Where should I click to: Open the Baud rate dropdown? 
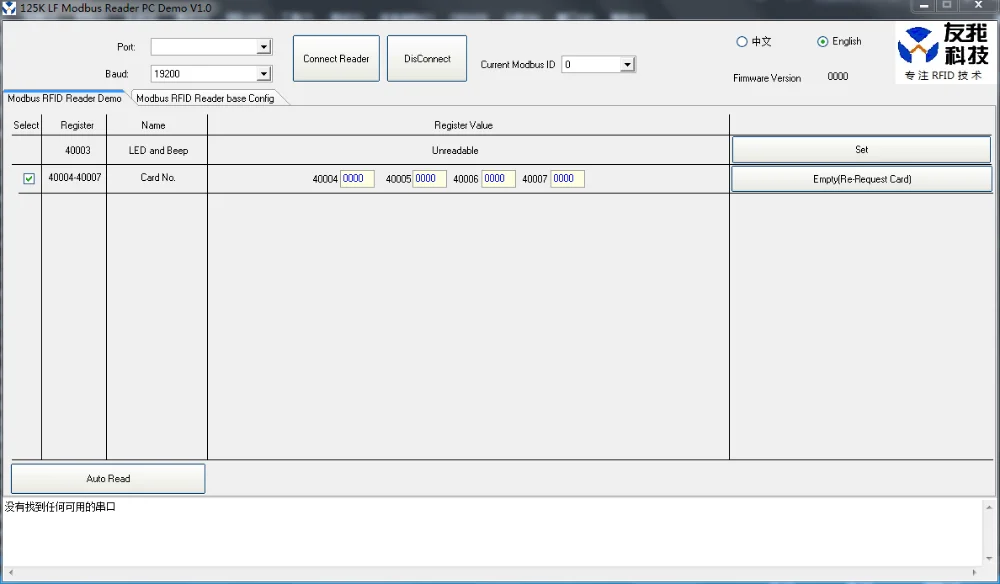(x=264, y=74)
